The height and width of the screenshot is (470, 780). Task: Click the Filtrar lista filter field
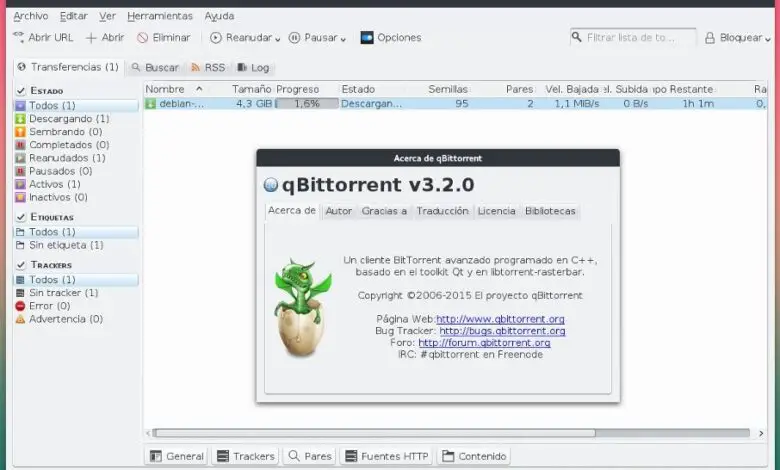tap(633, 37)
